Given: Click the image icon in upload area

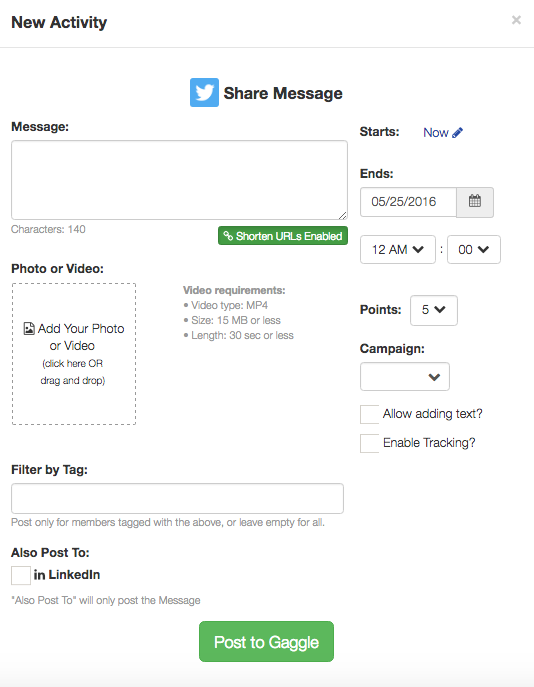Looking at the screenshot, I should tap(29, 329).
